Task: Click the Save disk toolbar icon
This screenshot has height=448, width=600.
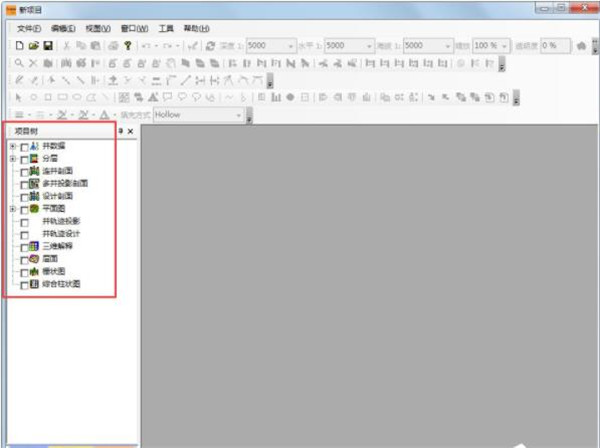Action: [x=47, y=46]
